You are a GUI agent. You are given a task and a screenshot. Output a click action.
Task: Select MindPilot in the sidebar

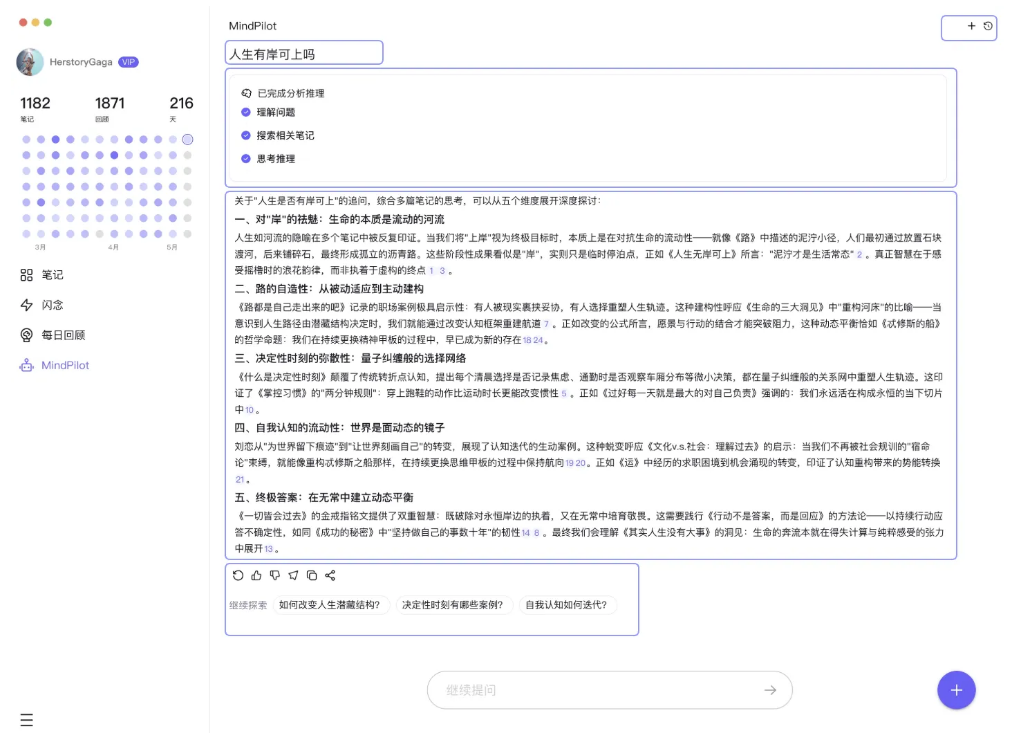[x=64, y=365]
